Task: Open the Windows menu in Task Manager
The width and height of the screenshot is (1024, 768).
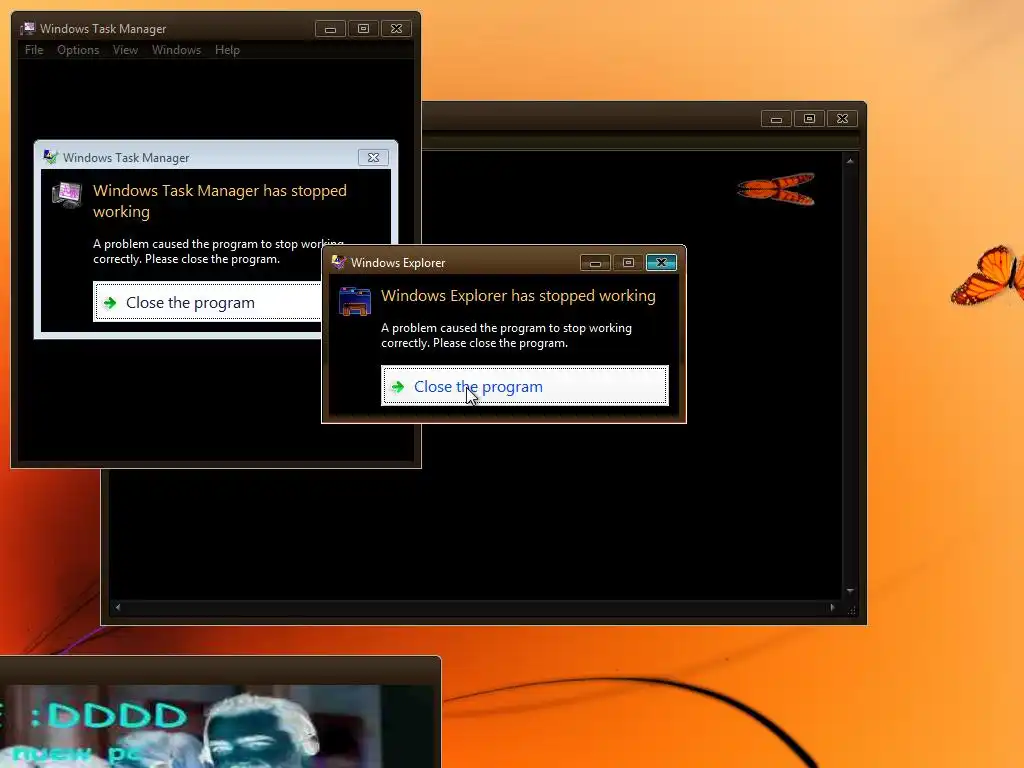Action: pos(176,50)
